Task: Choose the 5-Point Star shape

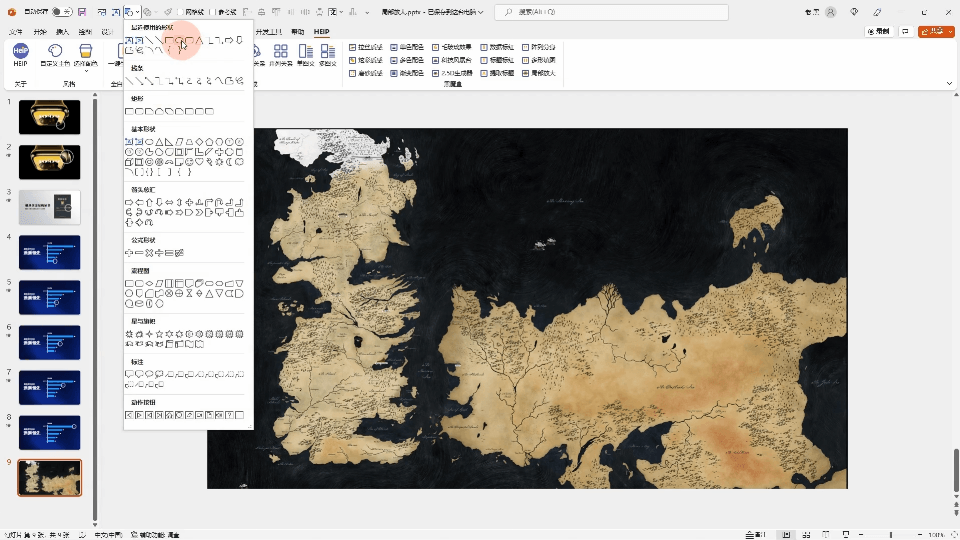Action: (159, 334)
